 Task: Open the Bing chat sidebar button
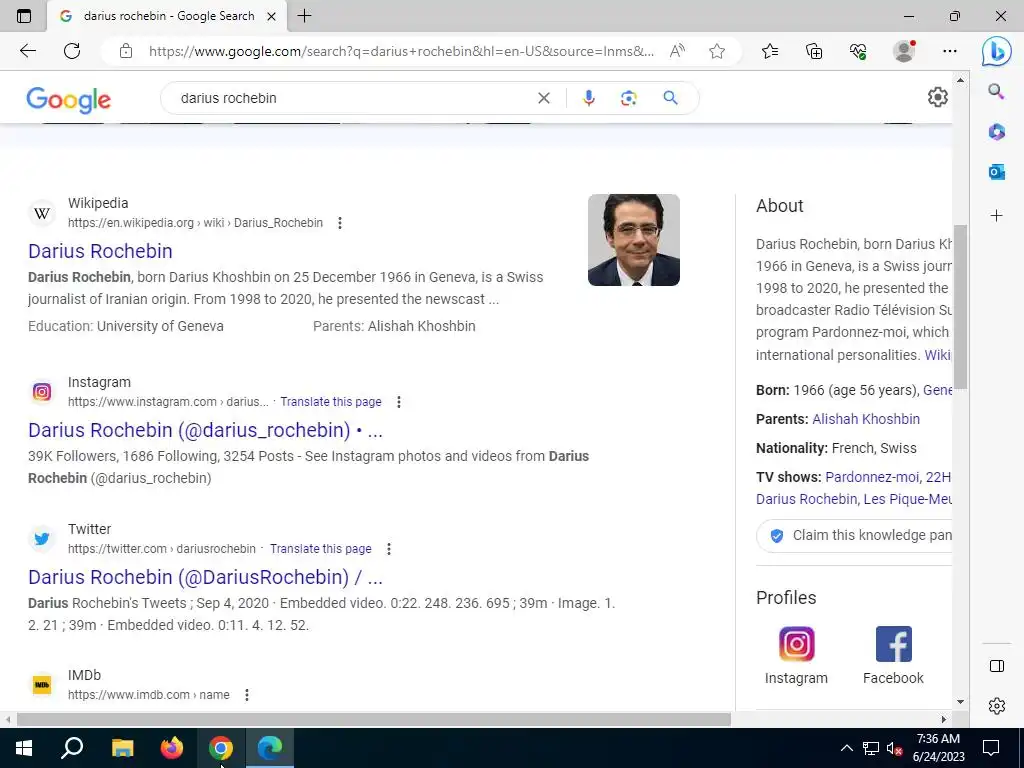tap(997, 51)
